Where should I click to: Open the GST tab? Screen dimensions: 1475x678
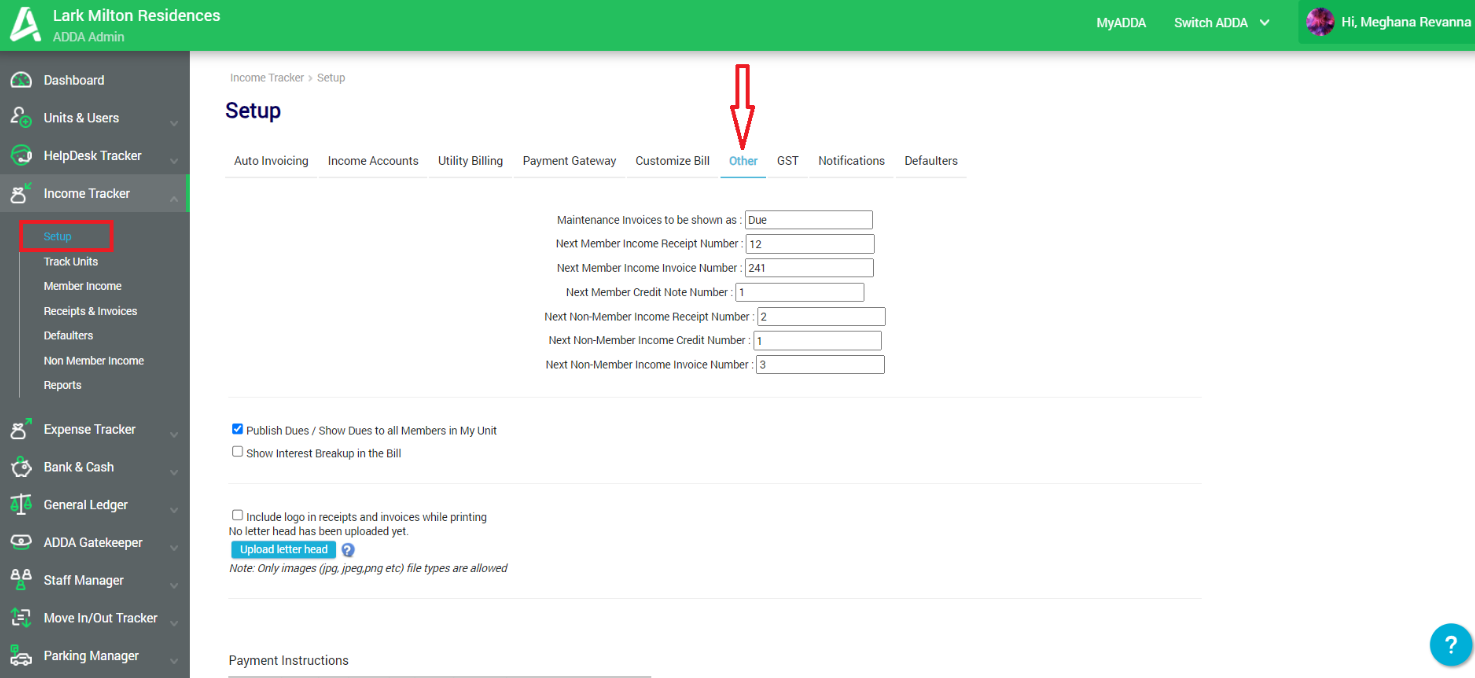[788, 161]
